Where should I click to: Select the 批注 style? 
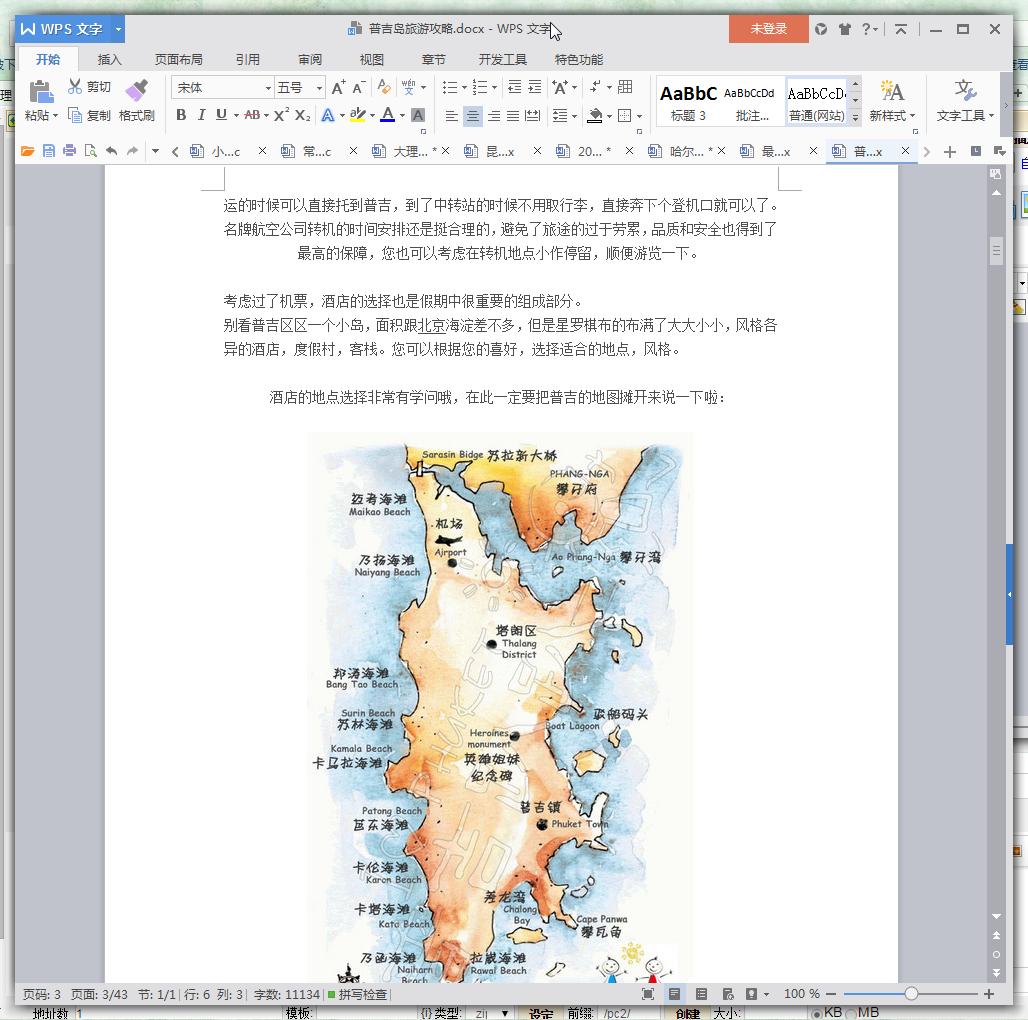click(751, 102)
